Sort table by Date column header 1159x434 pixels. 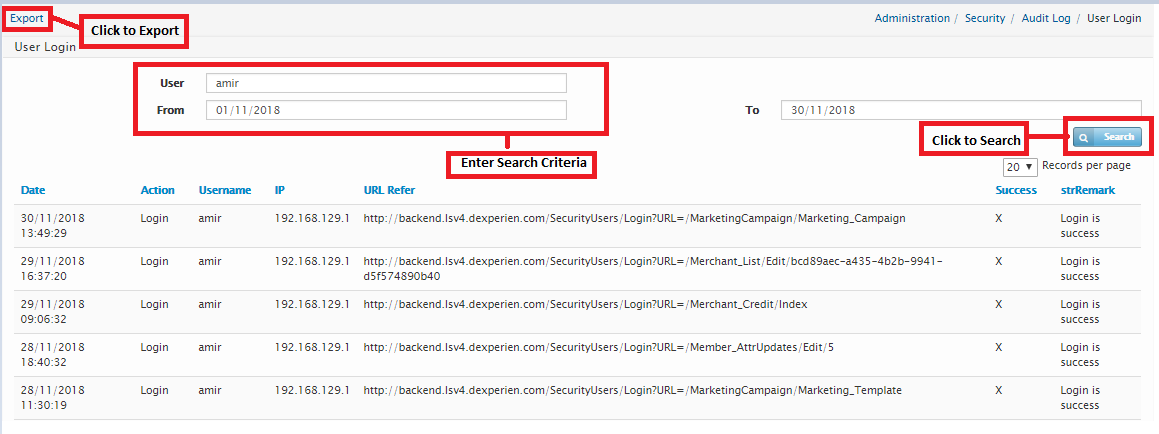coord(33,190)
